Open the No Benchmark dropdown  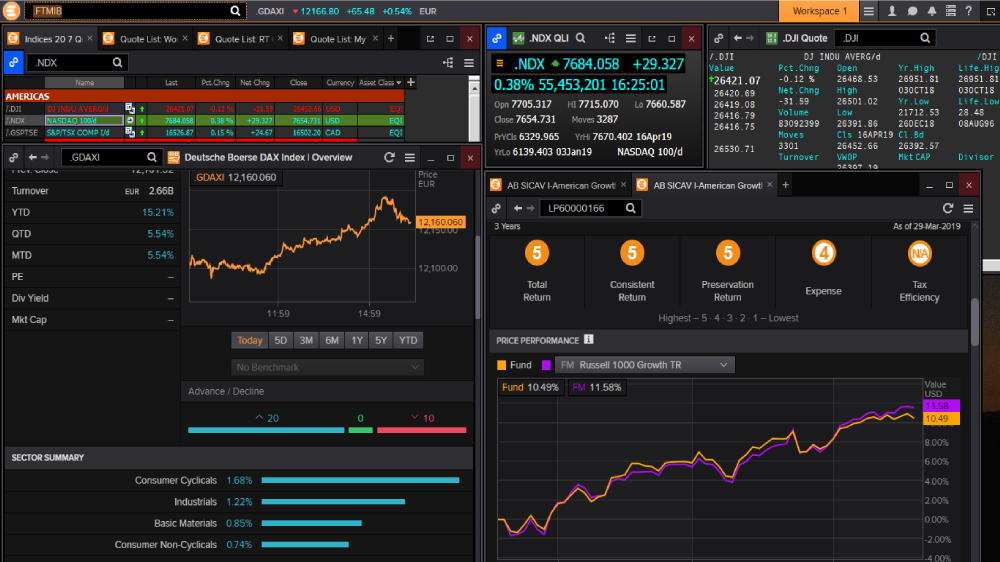click(327, 367)
